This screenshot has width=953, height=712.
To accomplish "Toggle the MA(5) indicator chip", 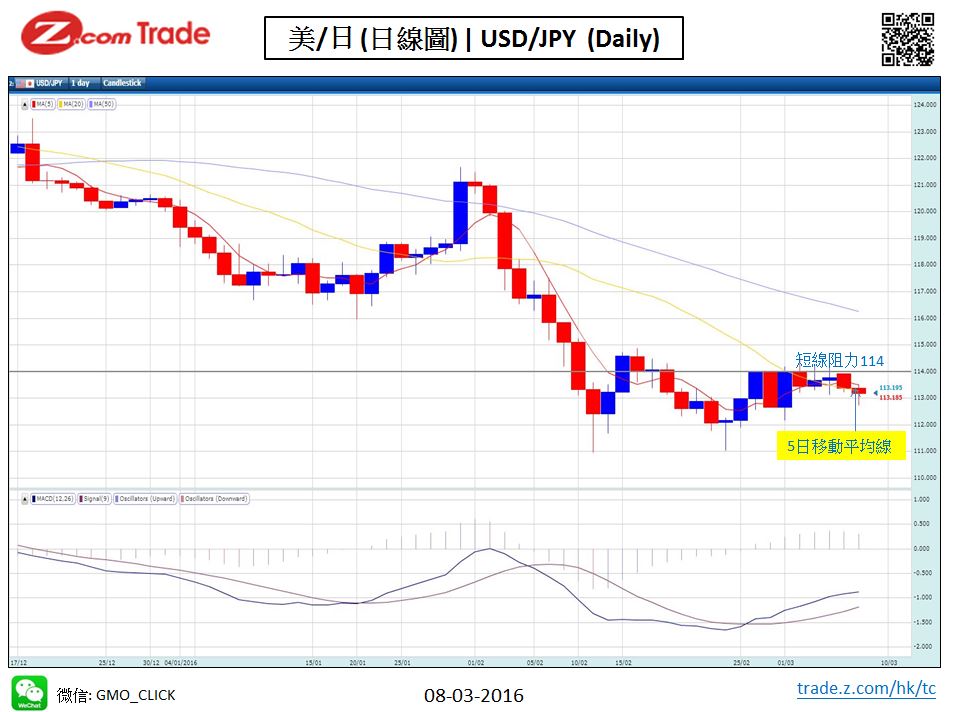I will (43, 105).
